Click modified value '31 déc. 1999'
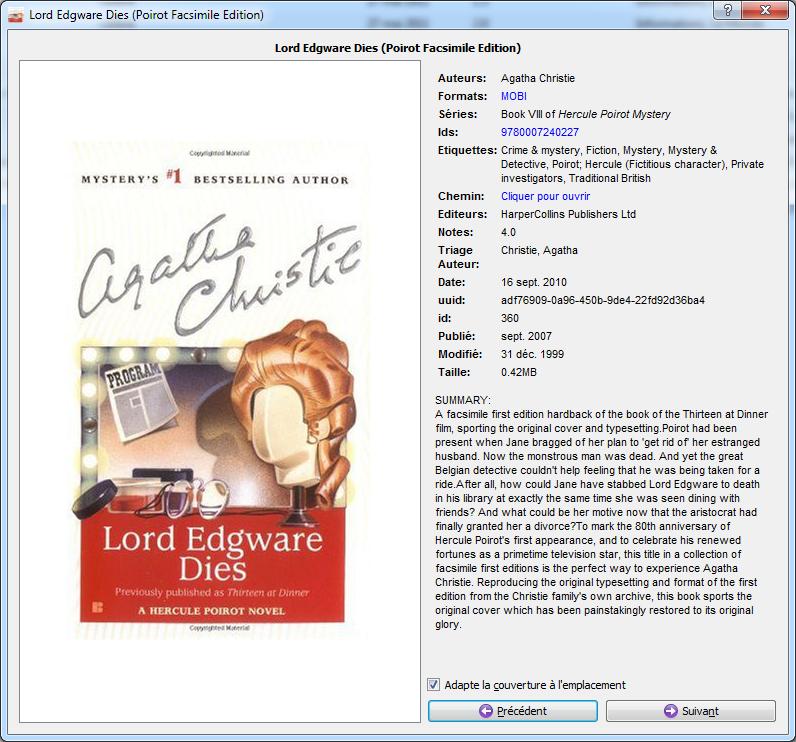Viewport: 796px width, 742px height. click(532, 354)
